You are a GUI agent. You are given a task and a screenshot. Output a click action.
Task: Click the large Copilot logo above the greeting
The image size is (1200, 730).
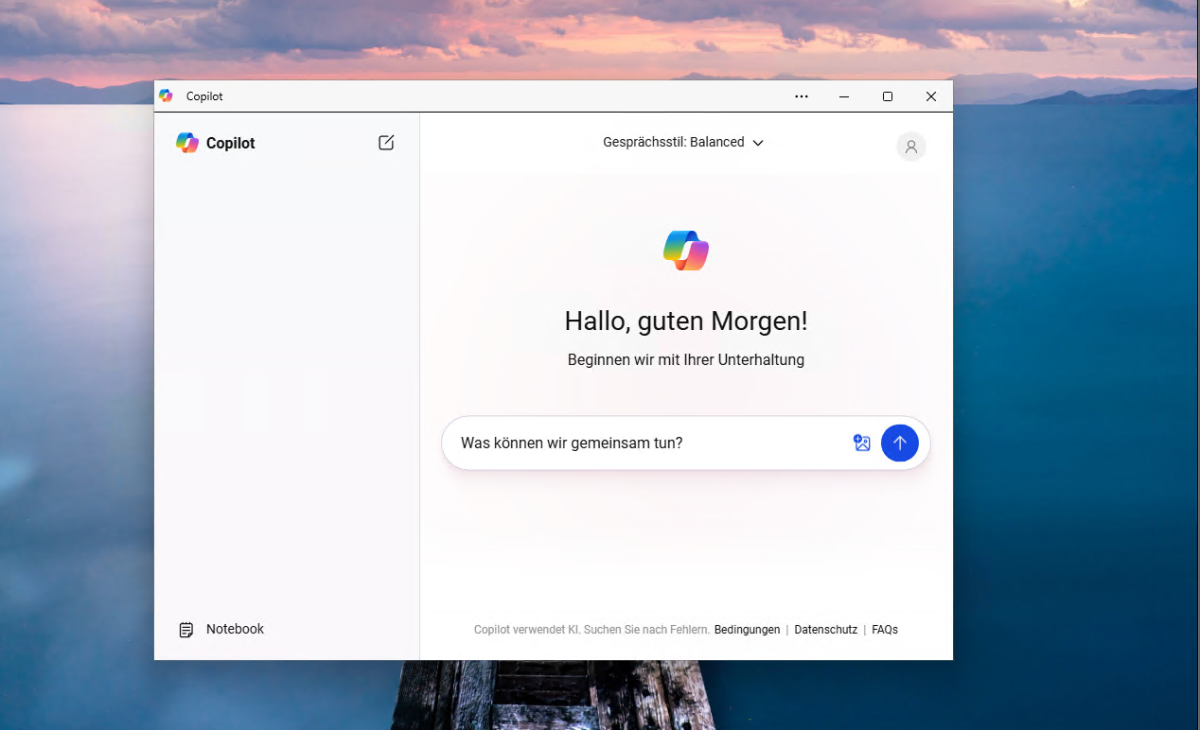(685, 250)
